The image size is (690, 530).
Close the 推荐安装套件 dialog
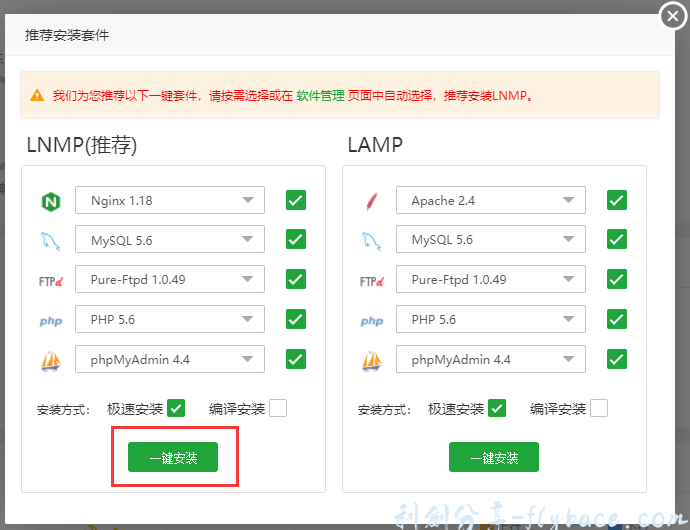[x=672, y=17]
